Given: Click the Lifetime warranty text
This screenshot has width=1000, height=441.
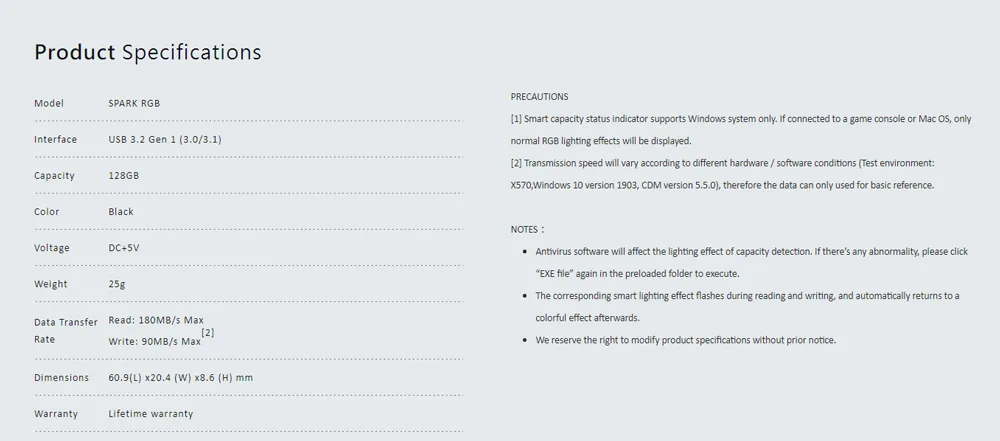Looking at the screenshot, I should [151, 414].
